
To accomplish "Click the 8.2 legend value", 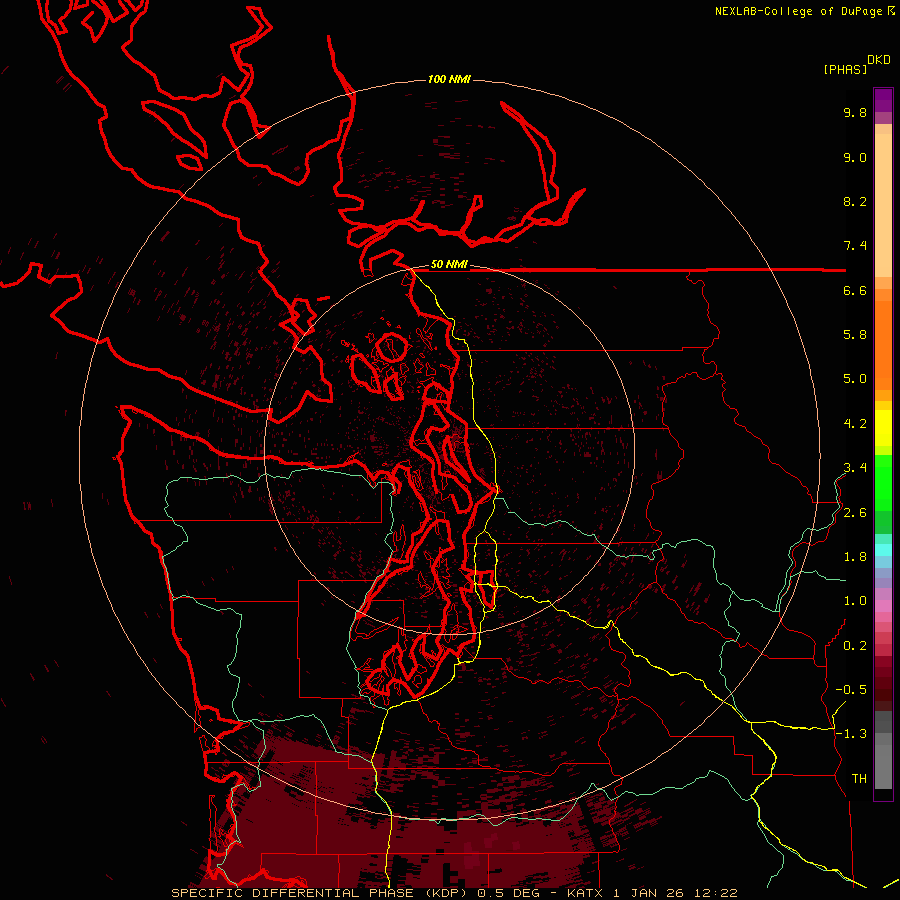I will coord(855,201).
